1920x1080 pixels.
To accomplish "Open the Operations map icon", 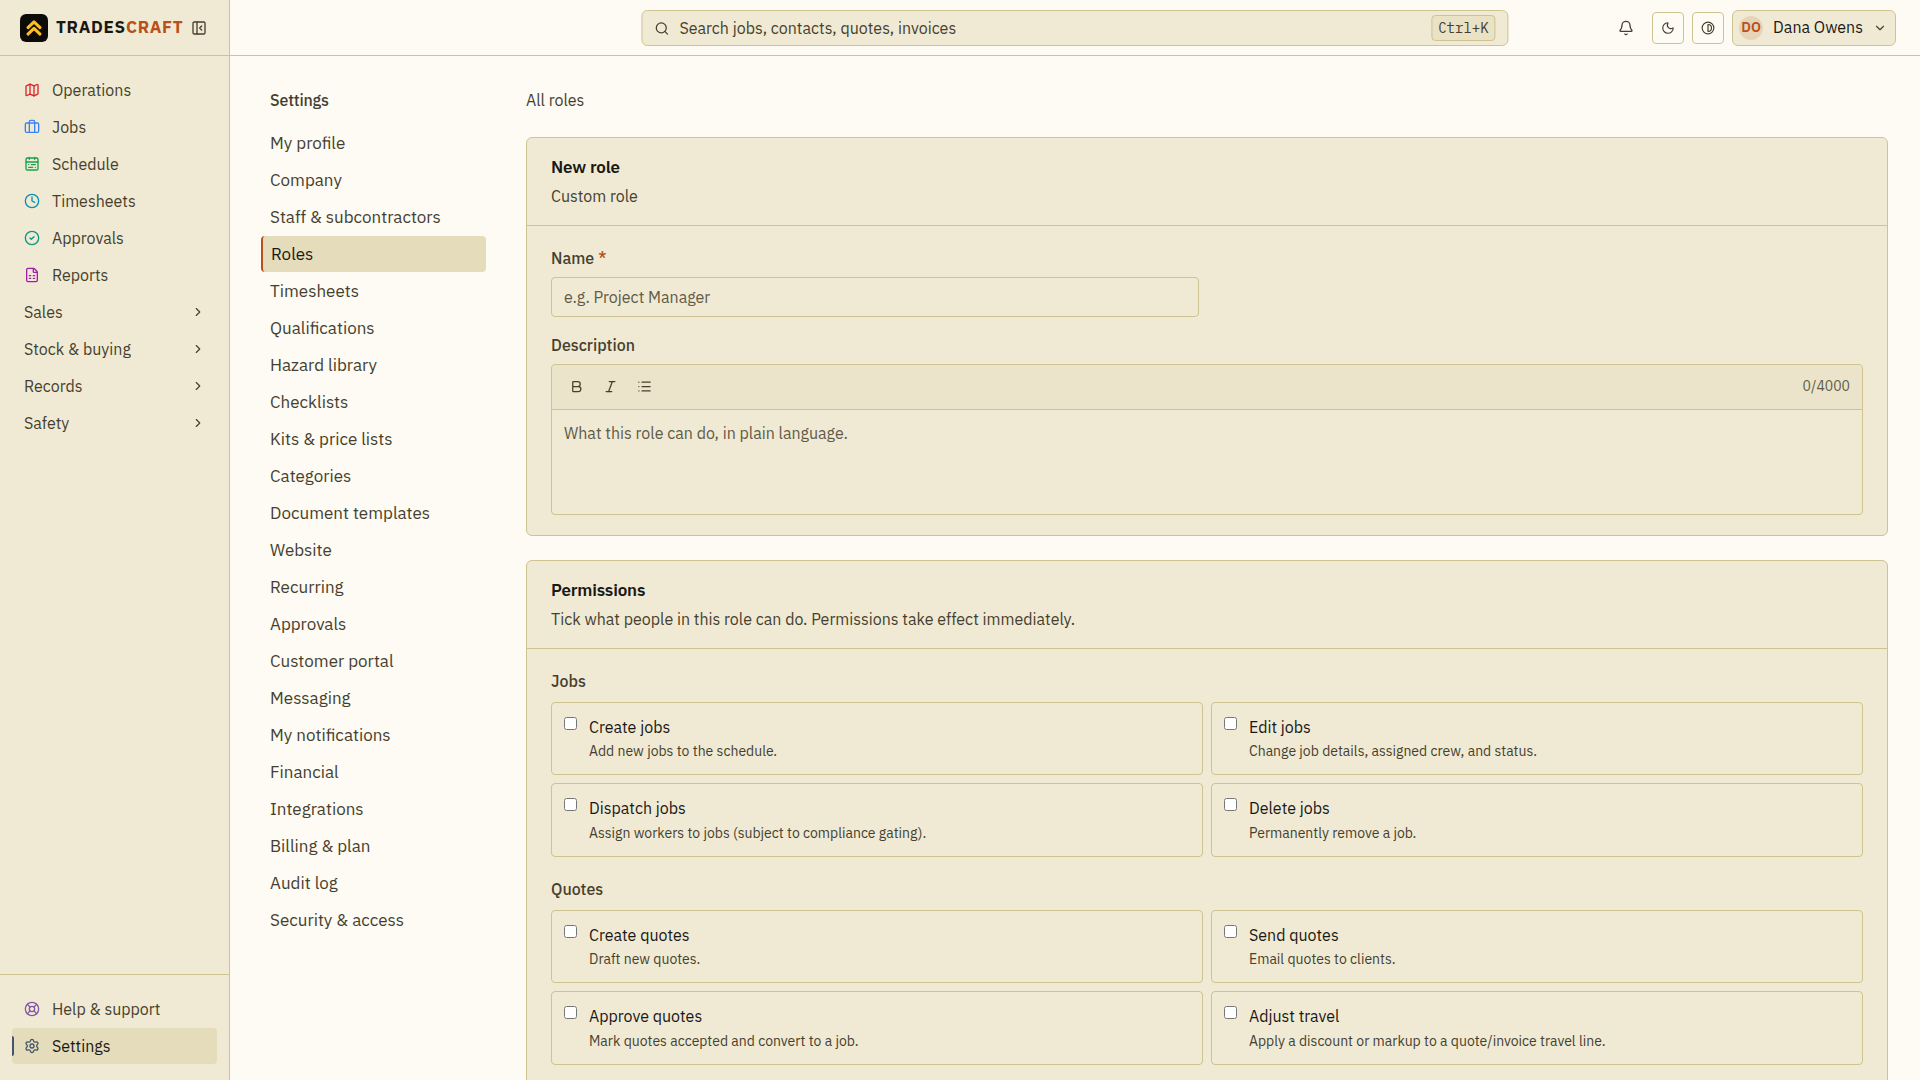I will [32, 90].
